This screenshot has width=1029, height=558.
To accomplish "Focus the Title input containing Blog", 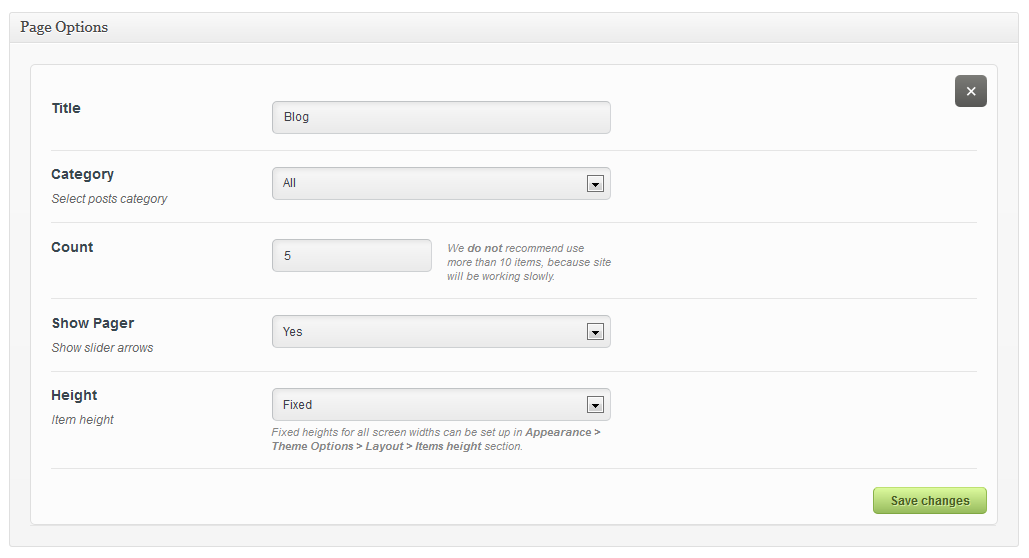I will tap(441, 118).
